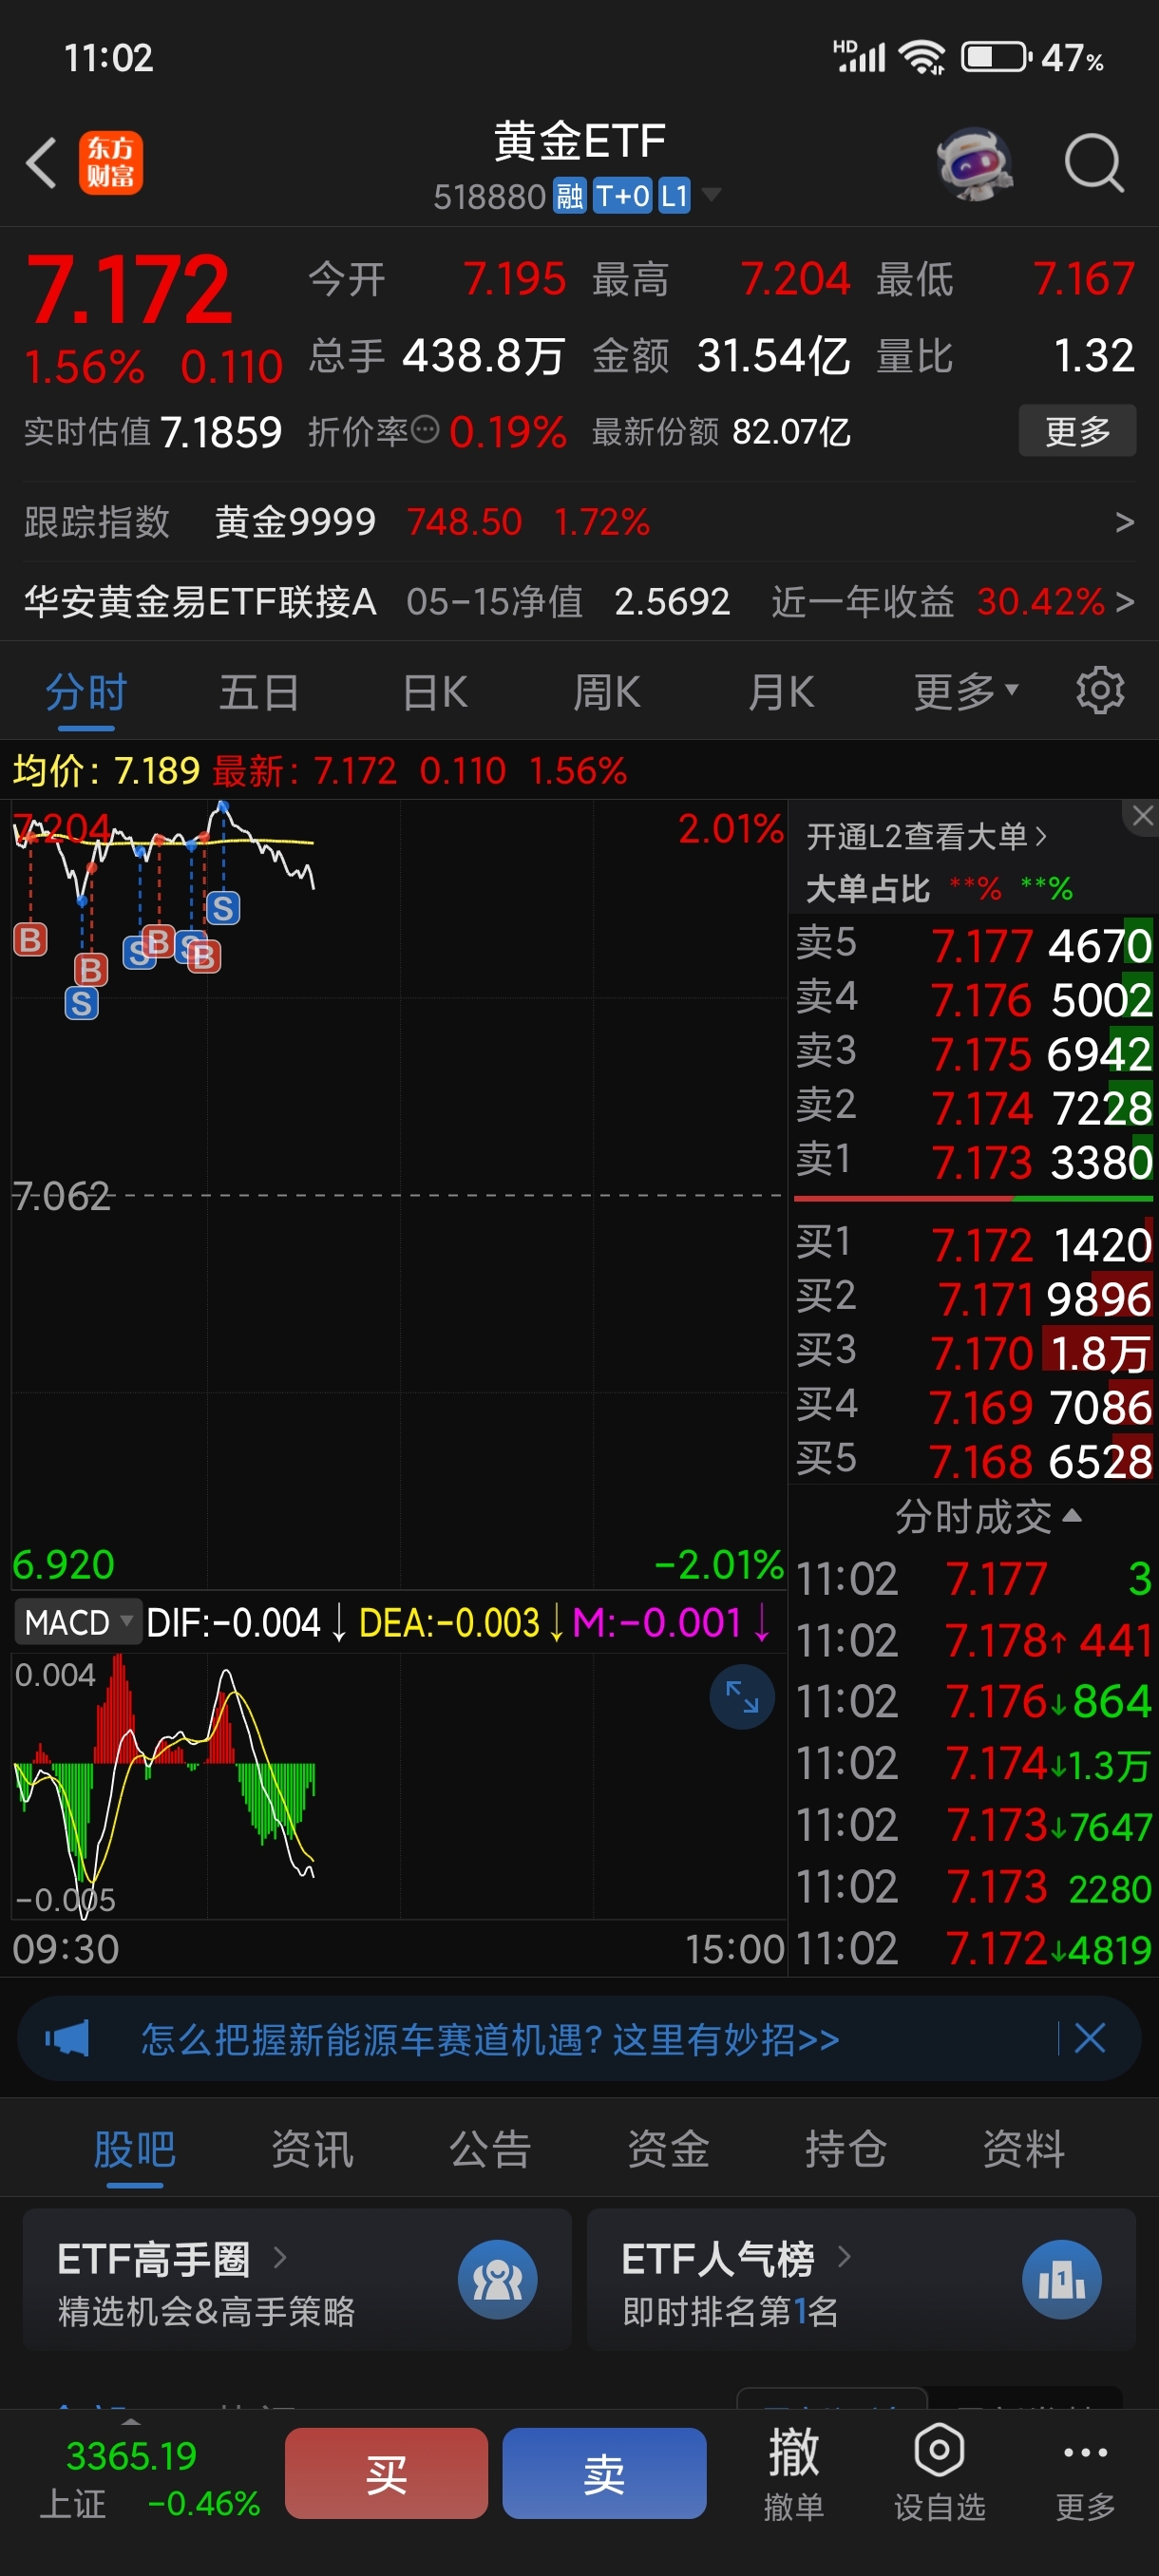This screenshot has height=2576, width=1159.
Task: Select the 卖5 order row at 7.177
Action: click(974, 945)
